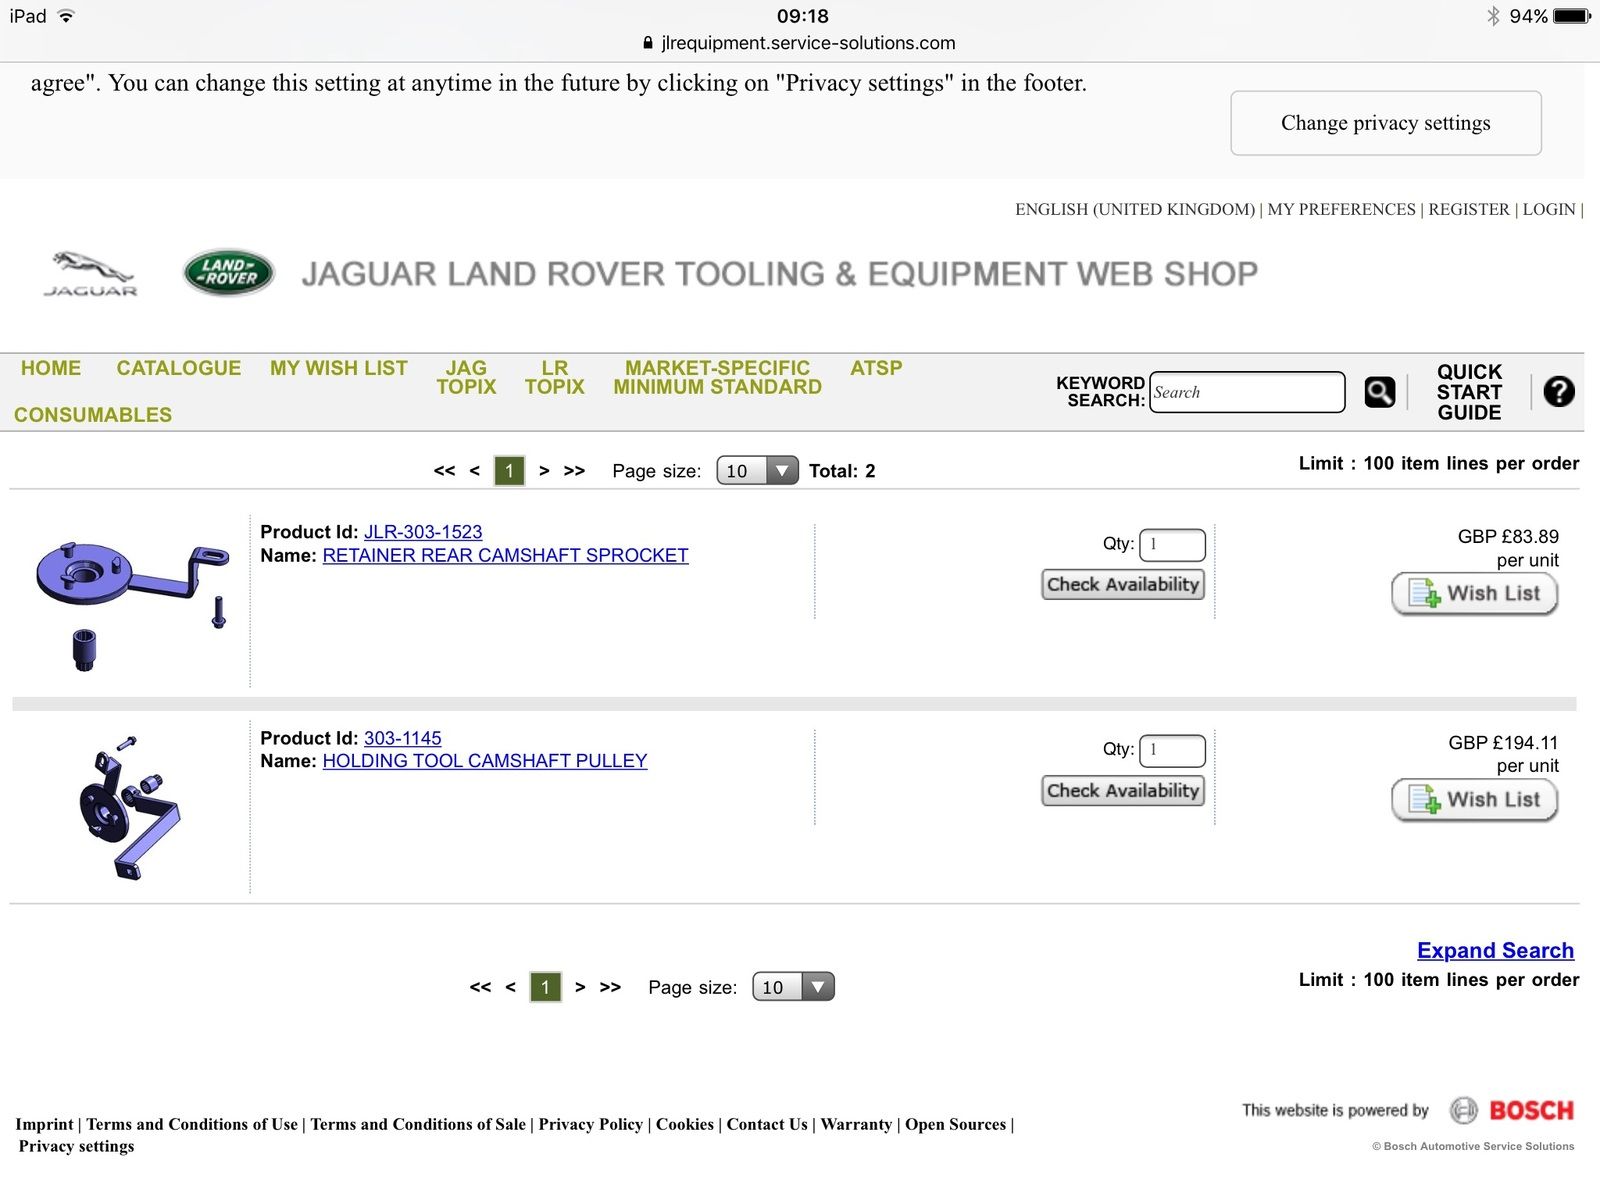1600x1200 pixels.
Task: Open the JAG TOPIX menu item
Action: 466,377
